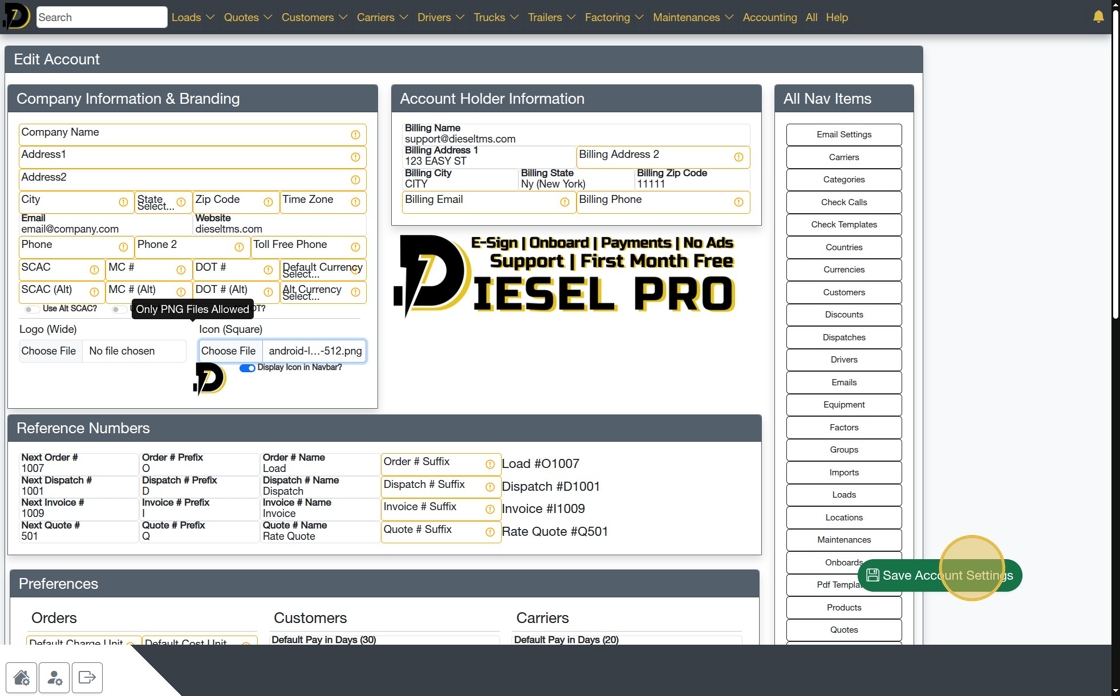Viewport: 1120px width, 696px height.
Task: Click warning icon in Billing Address 2 field
Action: point(739,157)
